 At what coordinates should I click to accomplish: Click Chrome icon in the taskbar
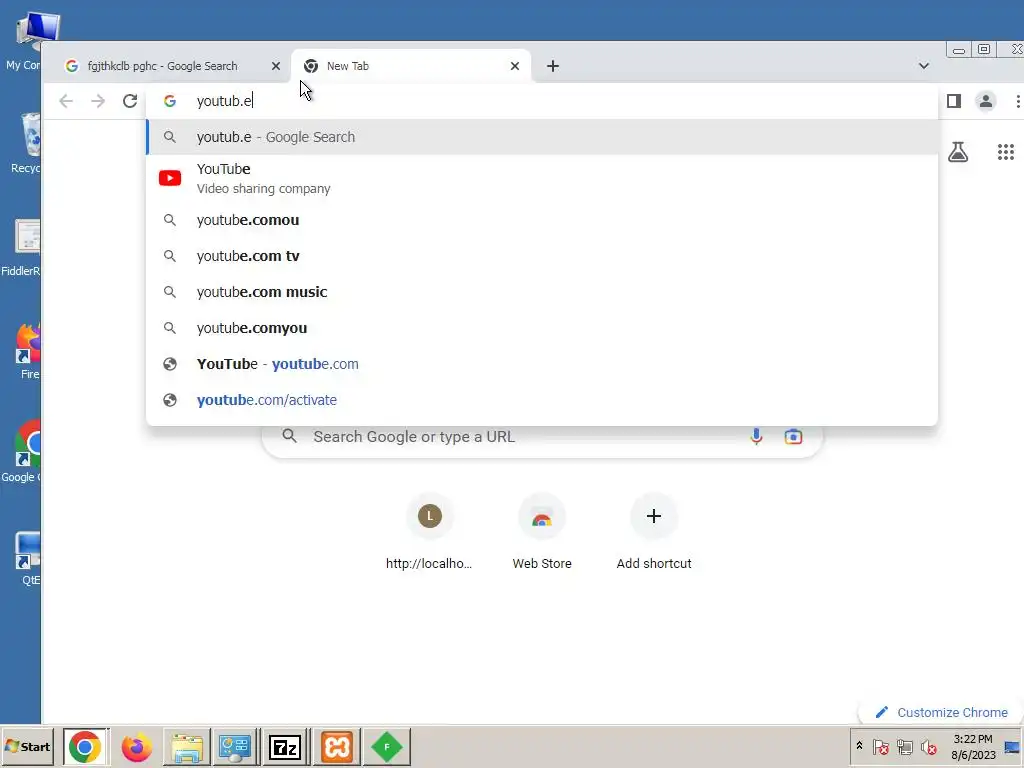(85, 746)
